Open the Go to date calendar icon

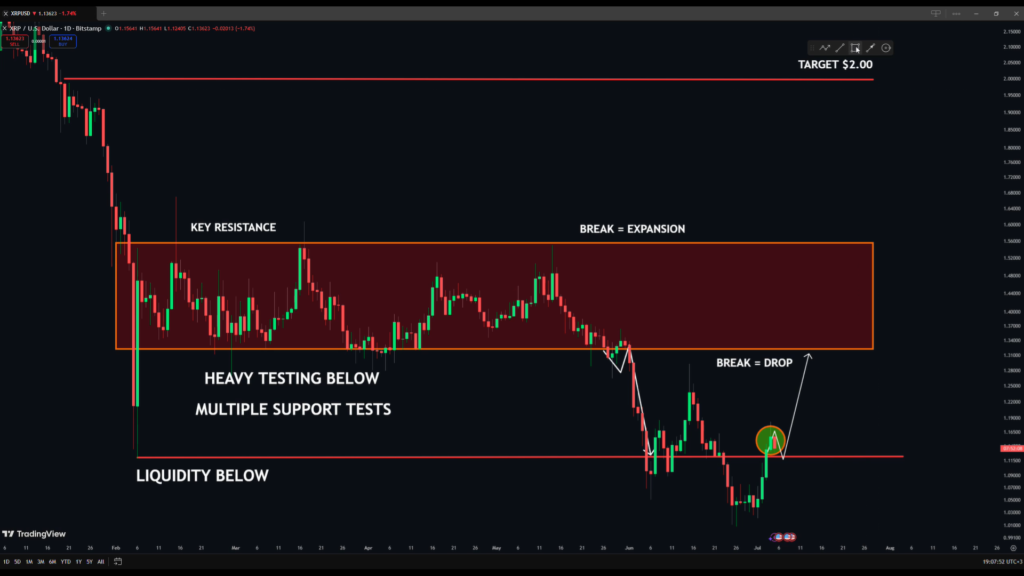coord(118,562)
